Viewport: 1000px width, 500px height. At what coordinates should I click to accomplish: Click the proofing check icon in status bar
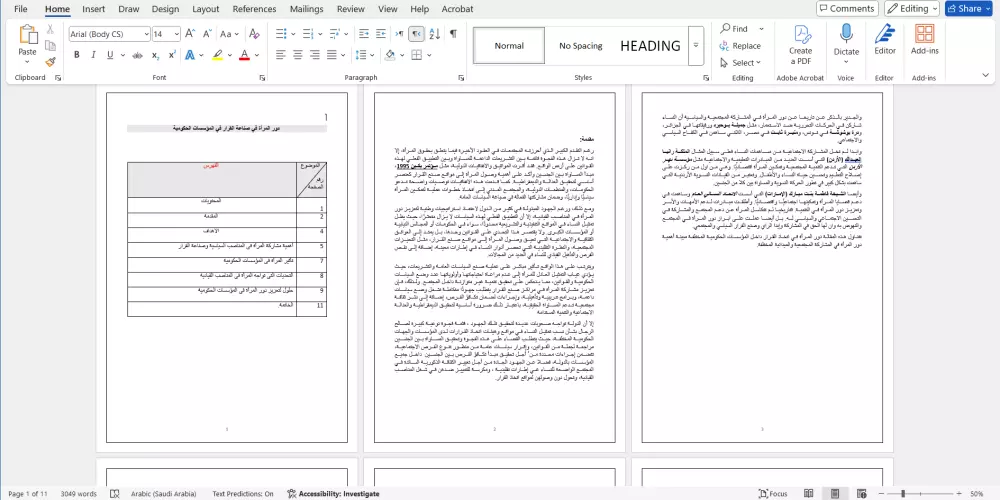point(115,494)
